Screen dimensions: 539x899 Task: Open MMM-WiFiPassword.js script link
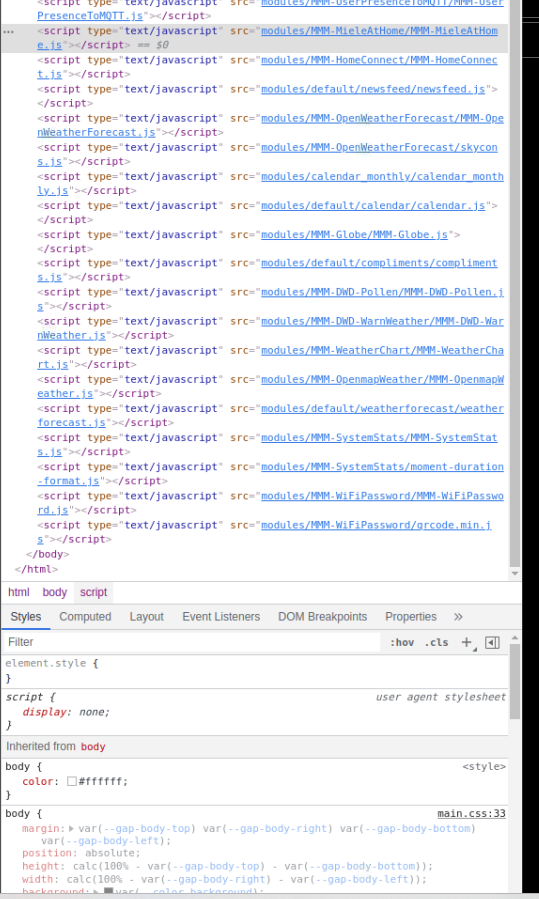point(382,496)
